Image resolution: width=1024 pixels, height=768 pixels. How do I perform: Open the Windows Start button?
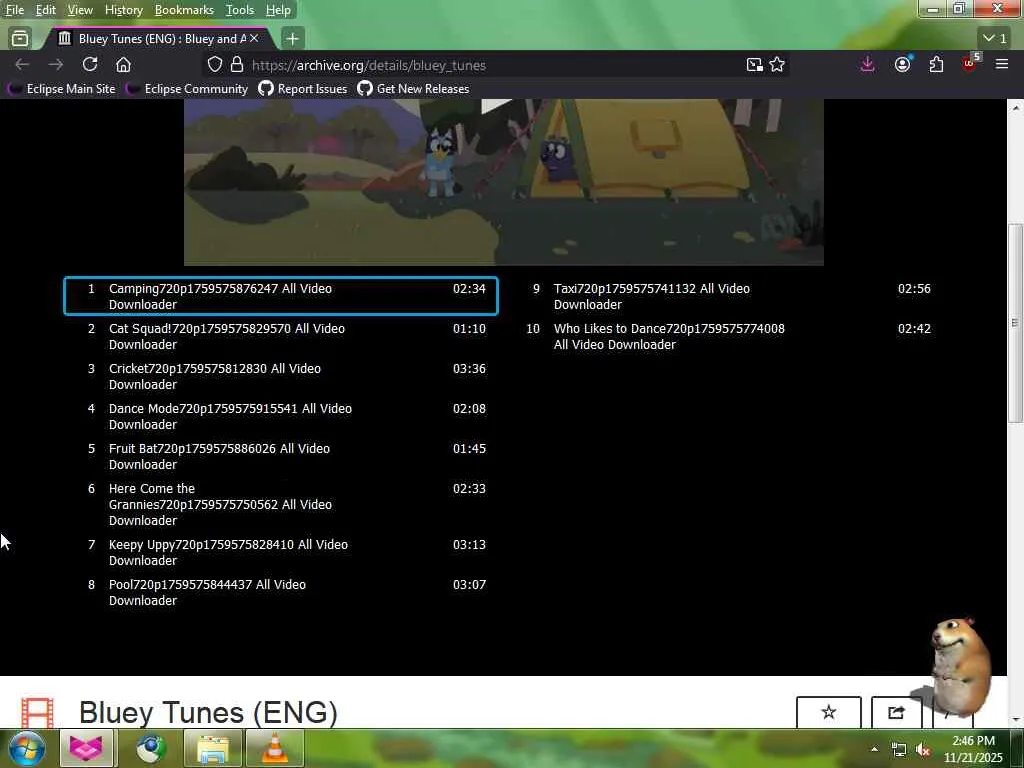(27, 748)
